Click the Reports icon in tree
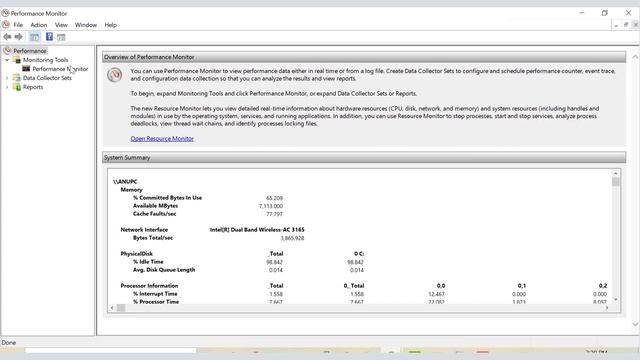Viewport: 640px width, 360px height. (x=17, y=87)
